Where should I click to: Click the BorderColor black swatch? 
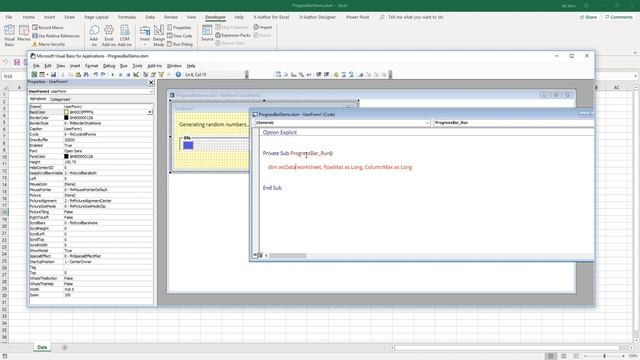tap(66, 118)
